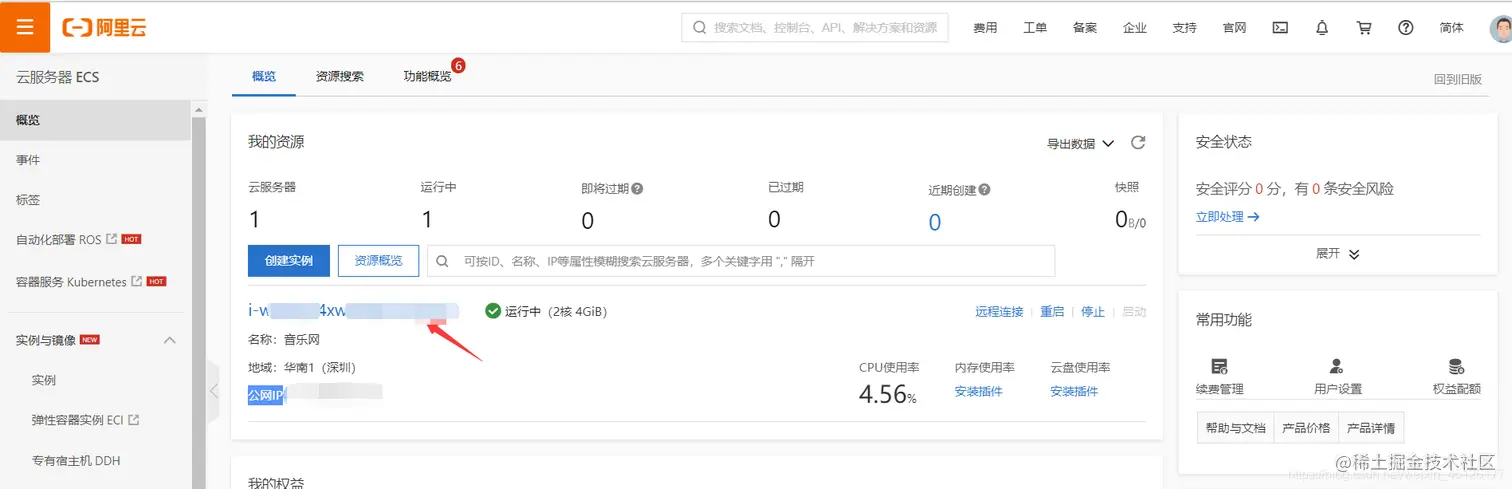This screenshot has height=489, width=1512.
Task: Open 功能概览 tab
Action: (x=427, y=76)
